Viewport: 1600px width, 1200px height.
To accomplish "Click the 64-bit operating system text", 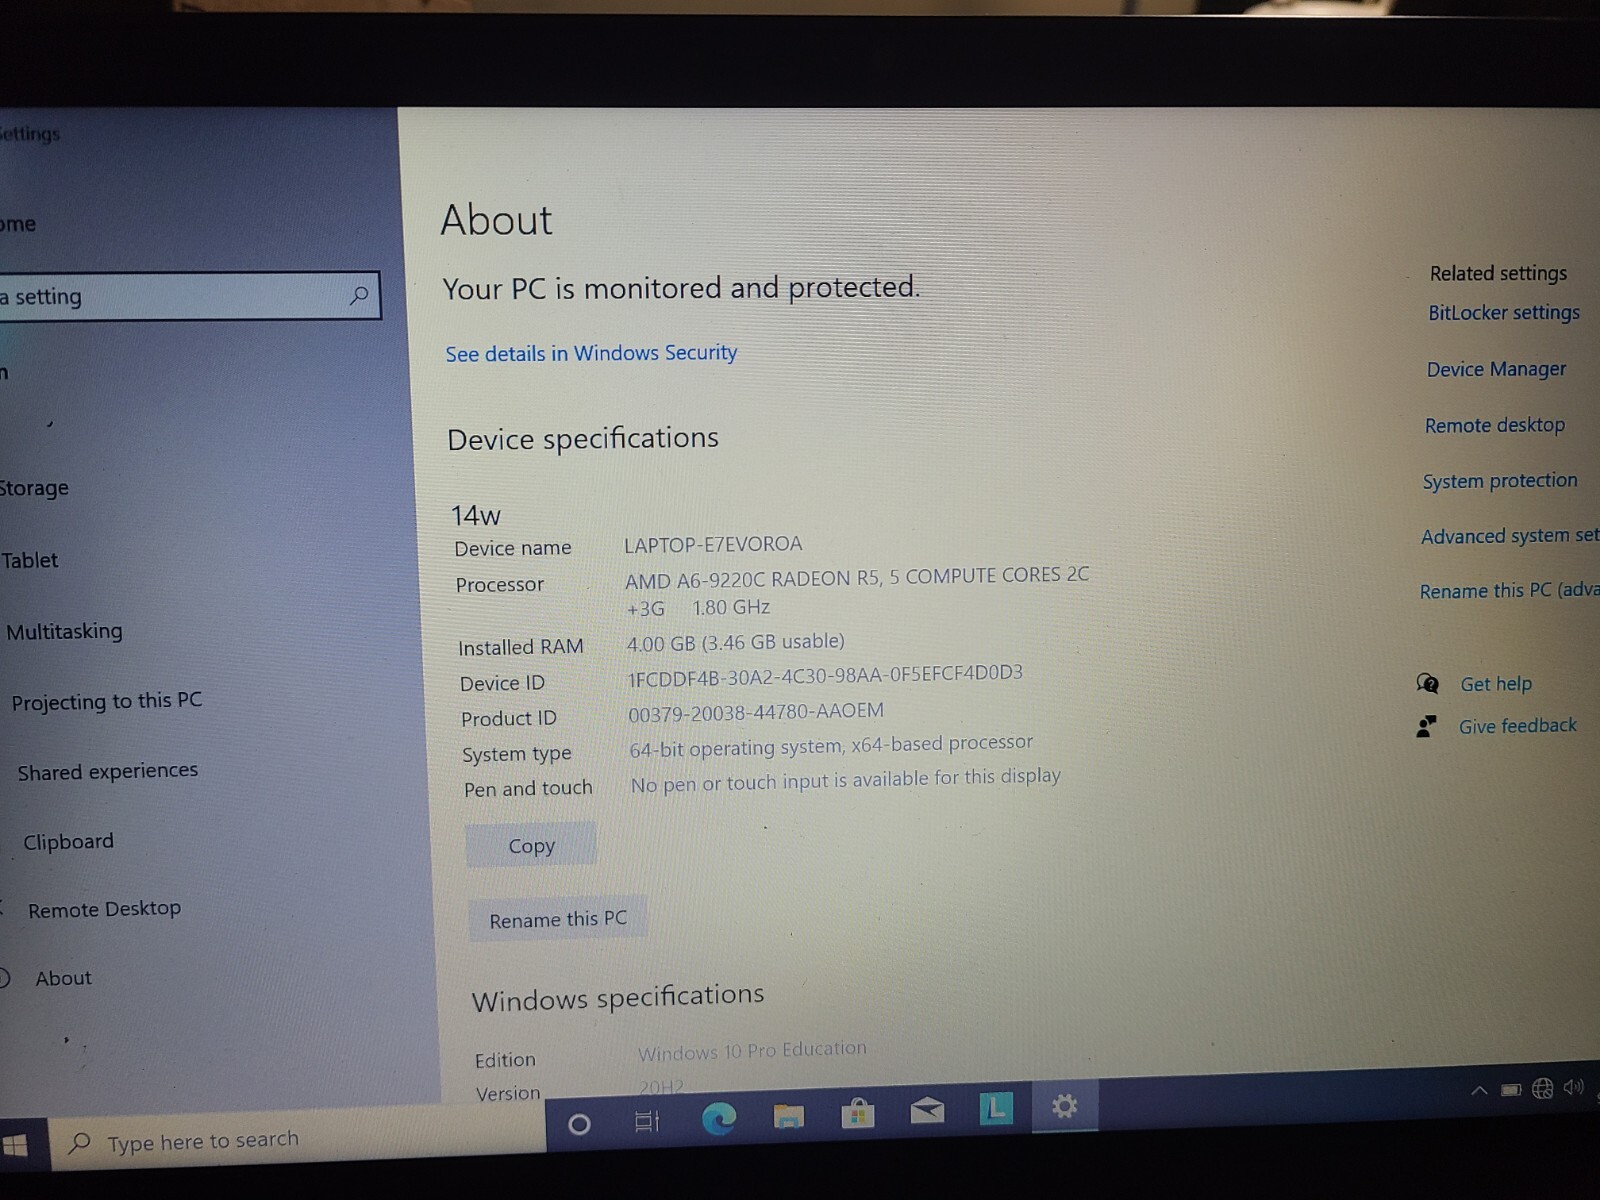I will (x=831, y=745).
